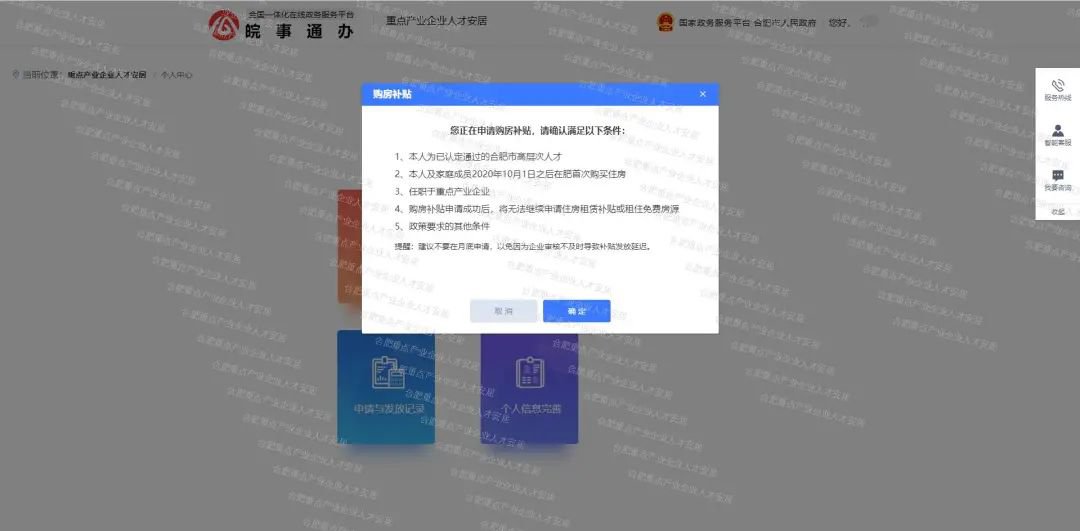The height and width of the screenshot is (531, 1080).
Task: Click the national emblem icon in header
Action: click(665, 22)
